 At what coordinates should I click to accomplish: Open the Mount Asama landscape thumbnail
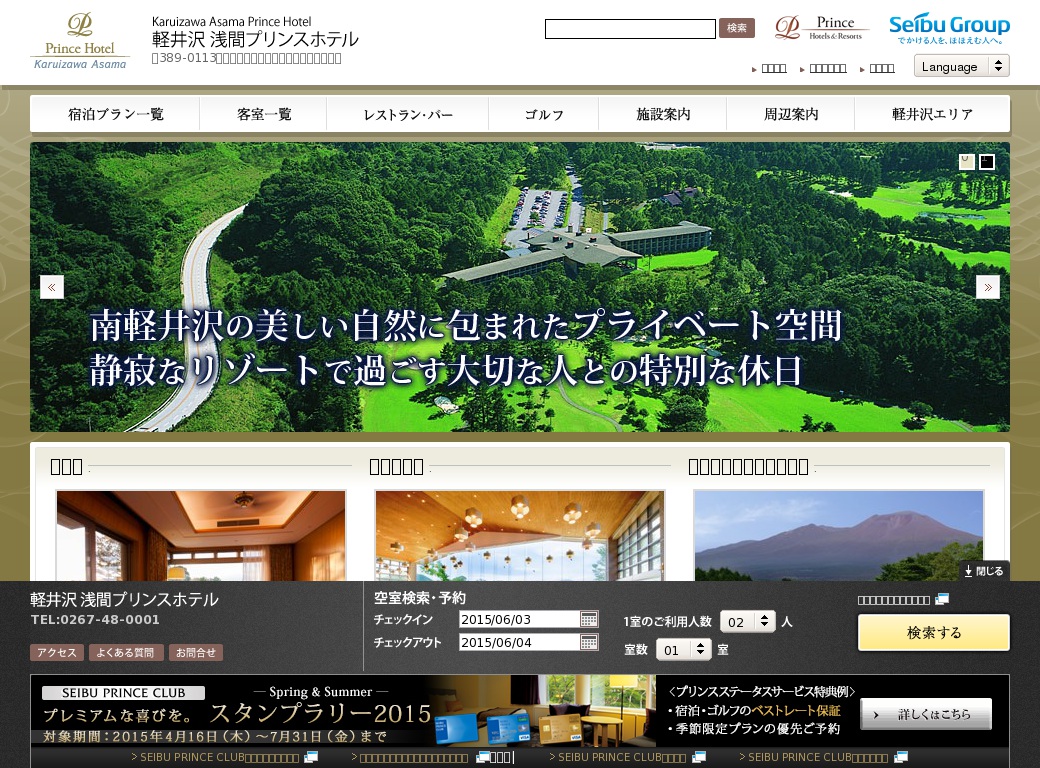(x=838, y=536)
